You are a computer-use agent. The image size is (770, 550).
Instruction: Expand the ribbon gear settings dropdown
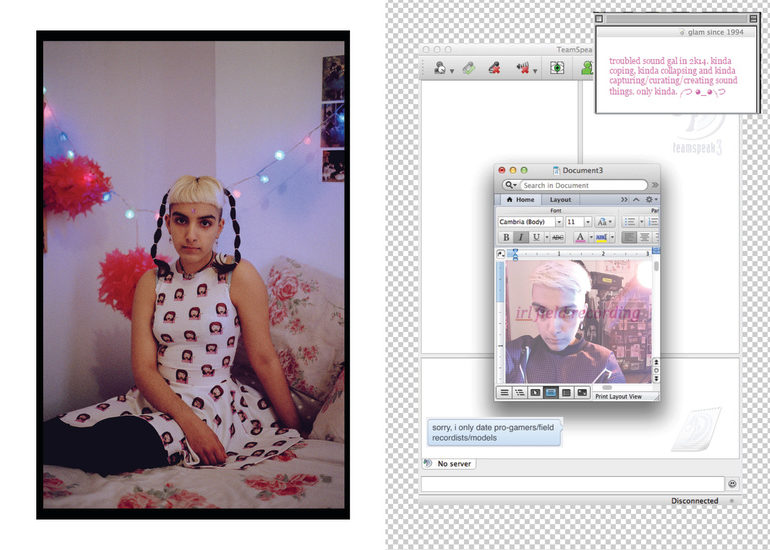pyautogui.click(x=651, y=200)
